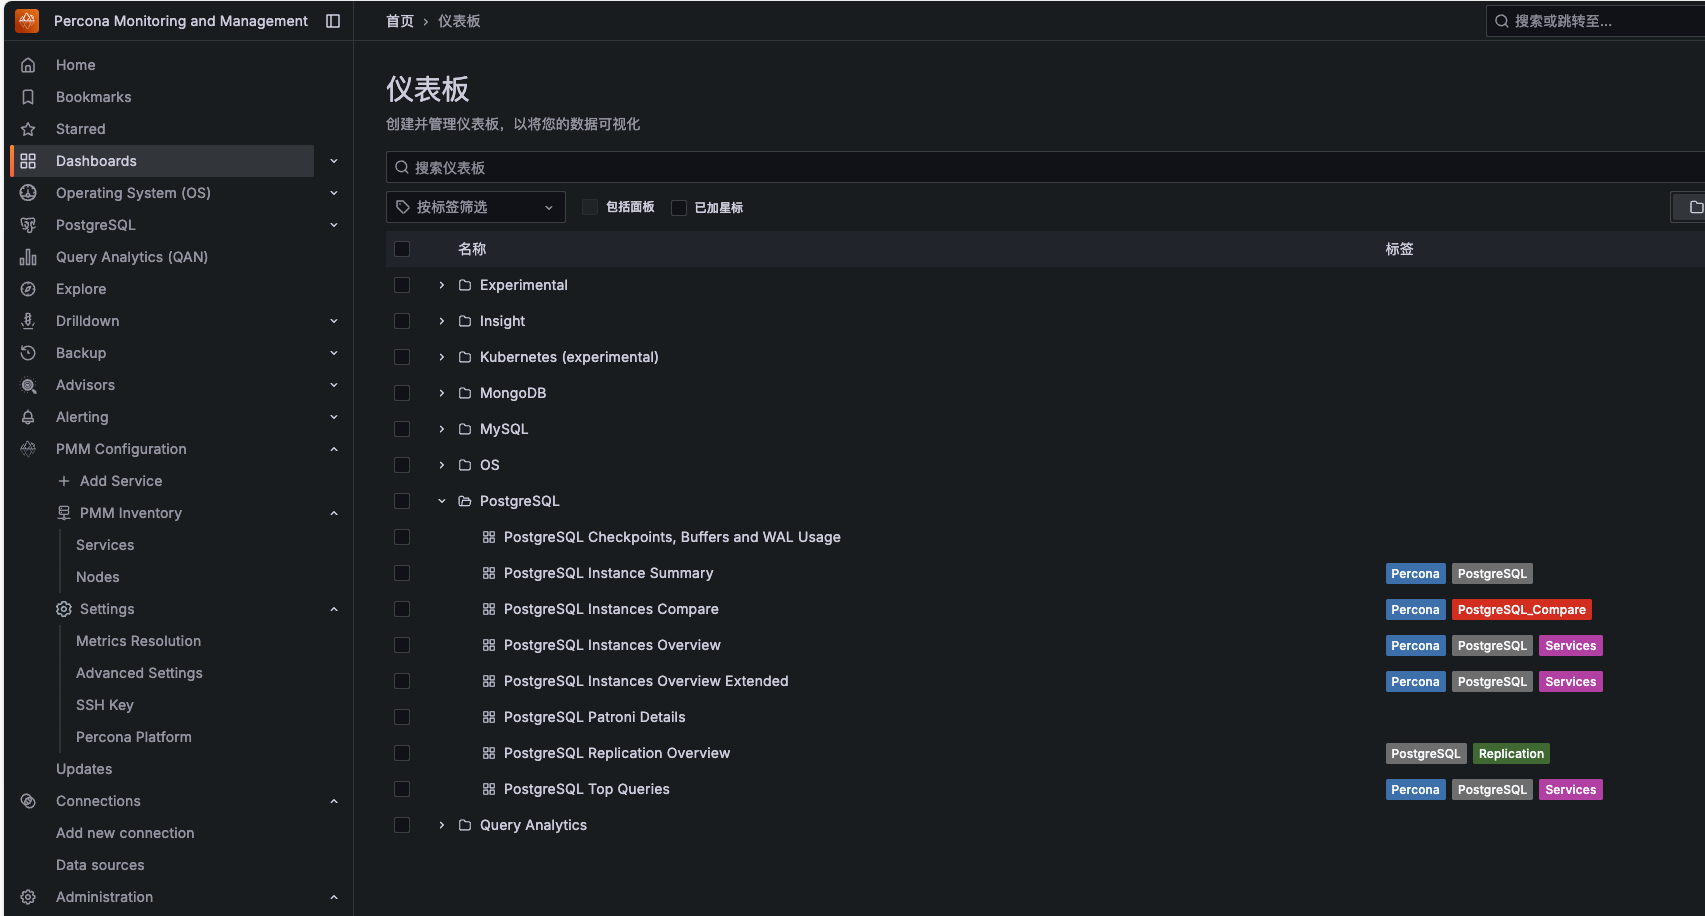Click the PostgreSQL elephant icon in sidebar

tap(28, 225)
